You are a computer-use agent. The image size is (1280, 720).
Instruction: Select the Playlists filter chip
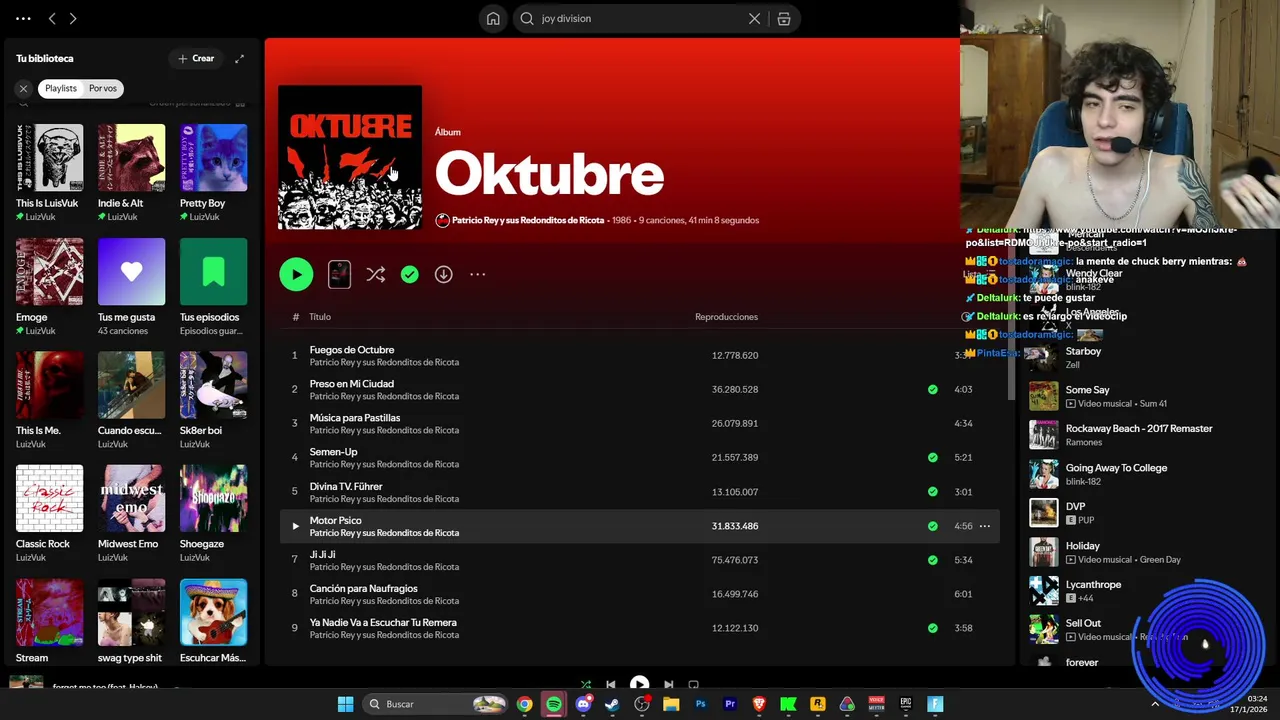[61, 88]
